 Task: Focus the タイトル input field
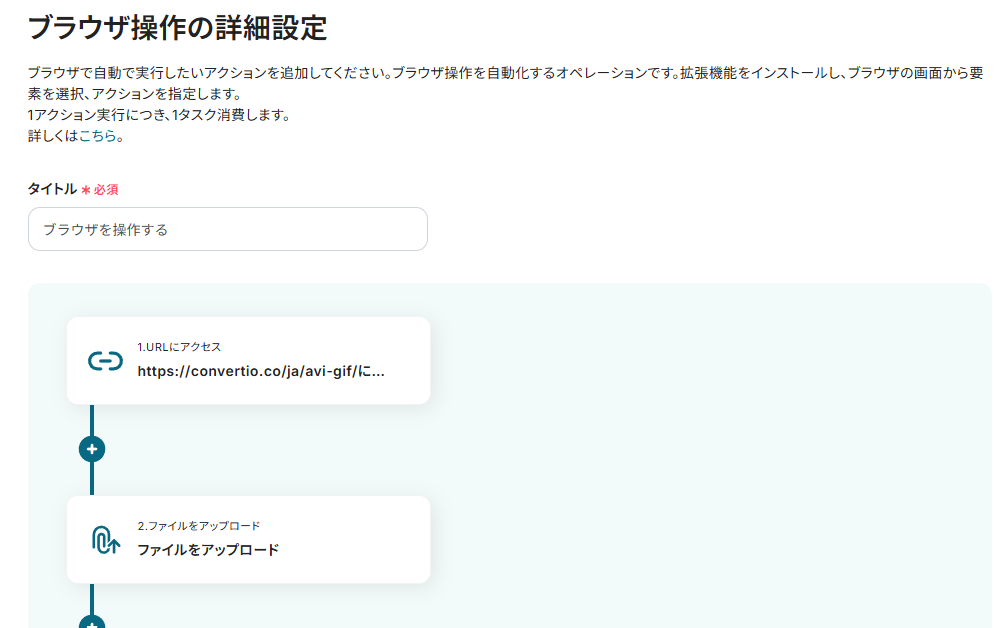point(228,229)
